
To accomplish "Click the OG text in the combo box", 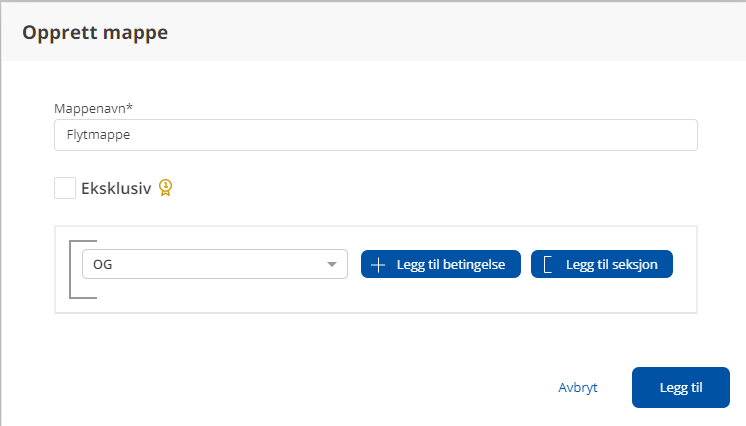I will [x=102, y=264].
